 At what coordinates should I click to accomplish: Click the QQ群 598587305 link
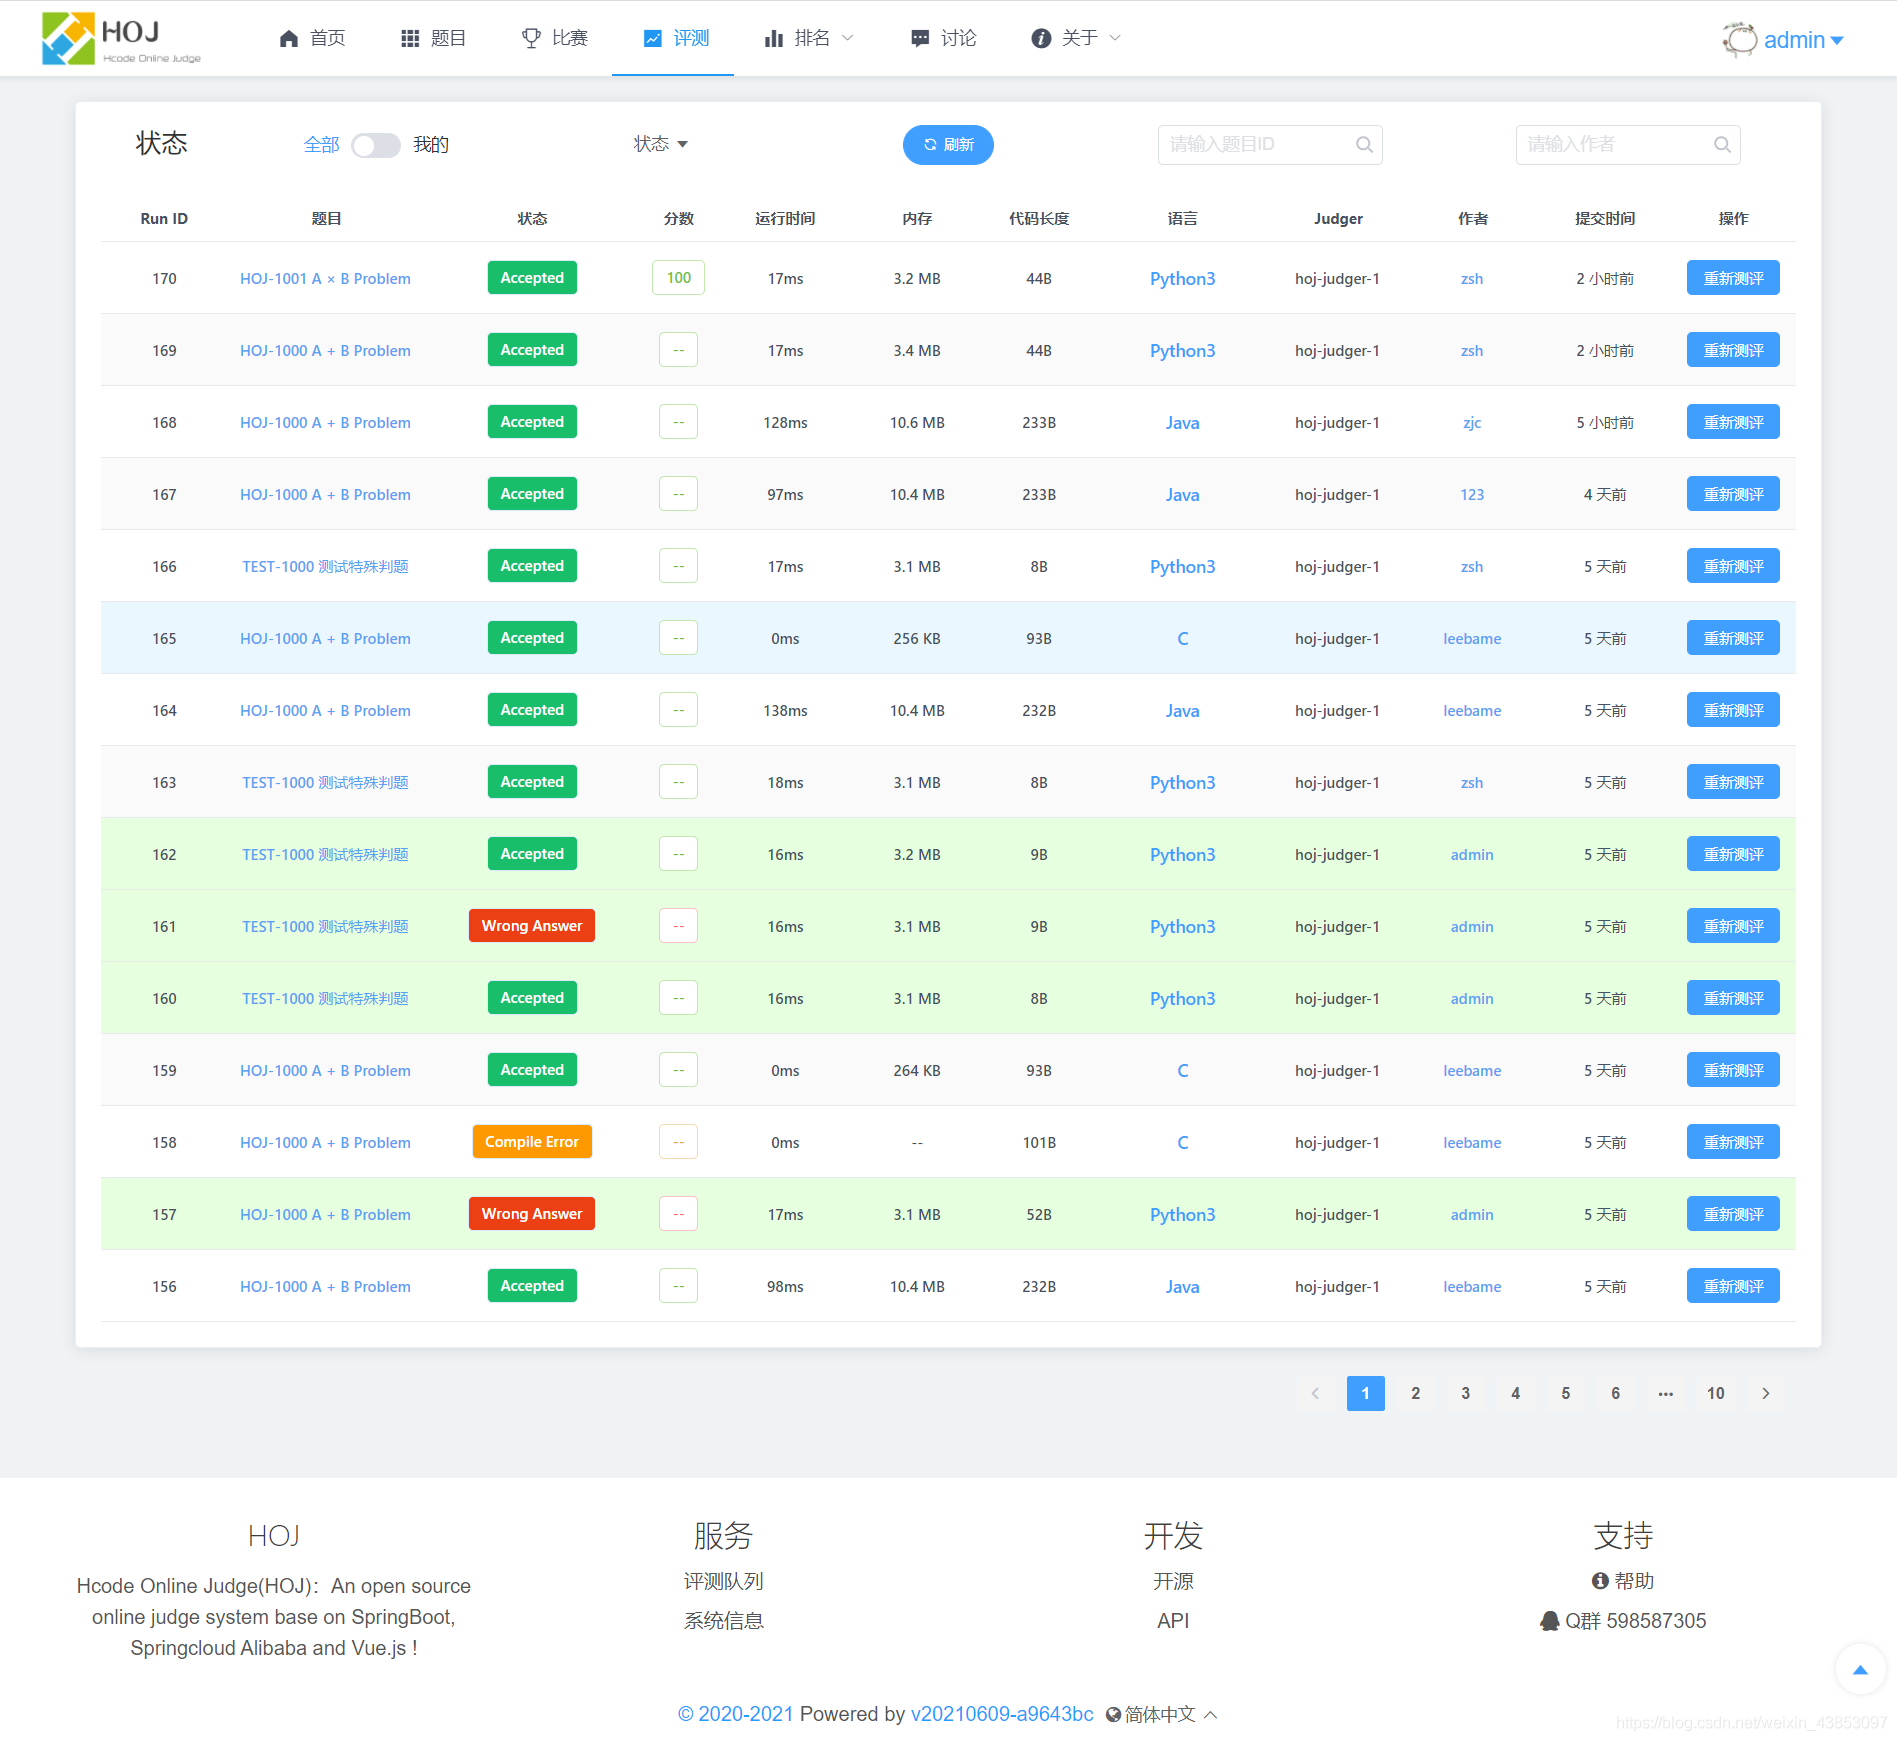point(1623,1621)
